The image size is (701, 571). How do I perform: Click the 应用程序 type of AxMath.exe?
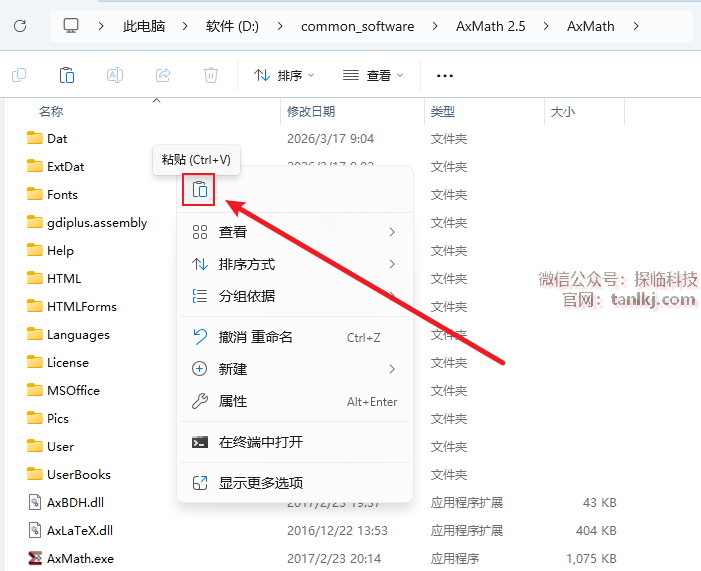tap(455, 558)
